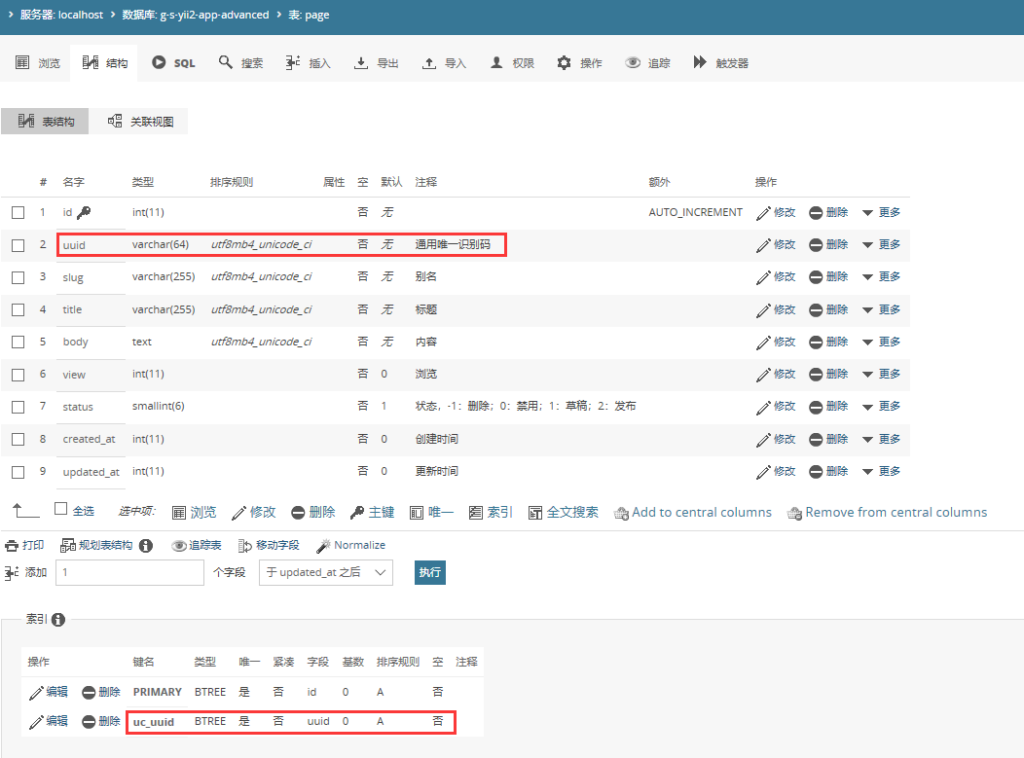Check the checkbox for the id column
This screenshot has width=1024, height=758.
coord(18,213)
